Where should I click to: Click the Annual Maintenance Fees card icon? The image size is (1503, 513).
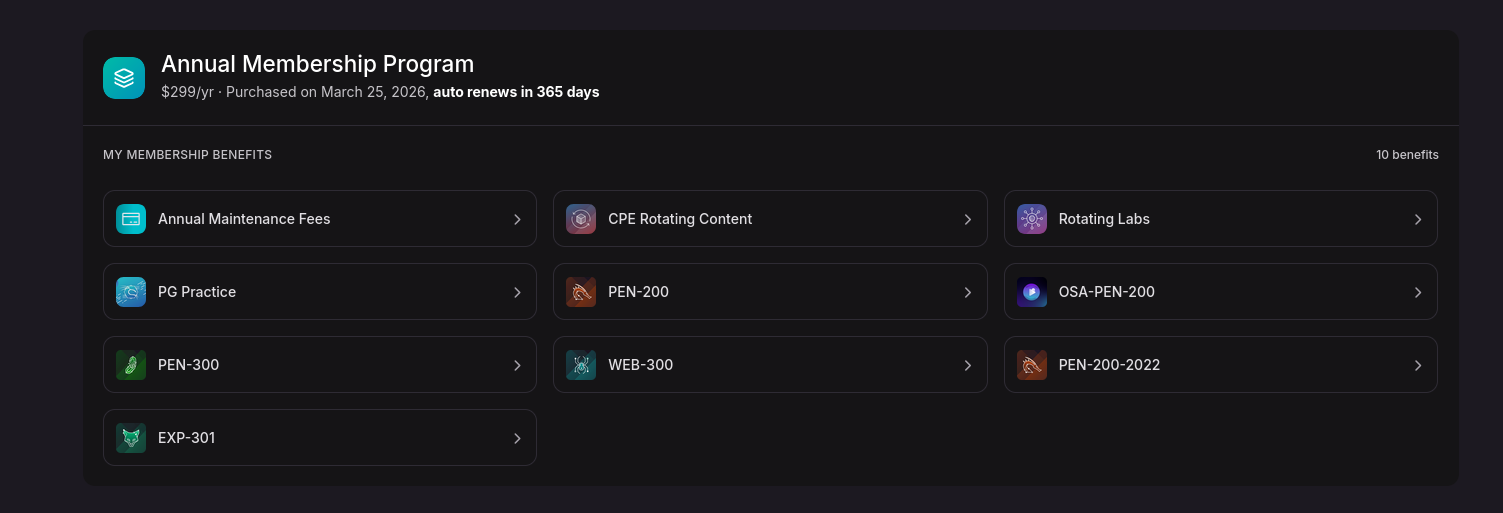click(x=131, y=219)
